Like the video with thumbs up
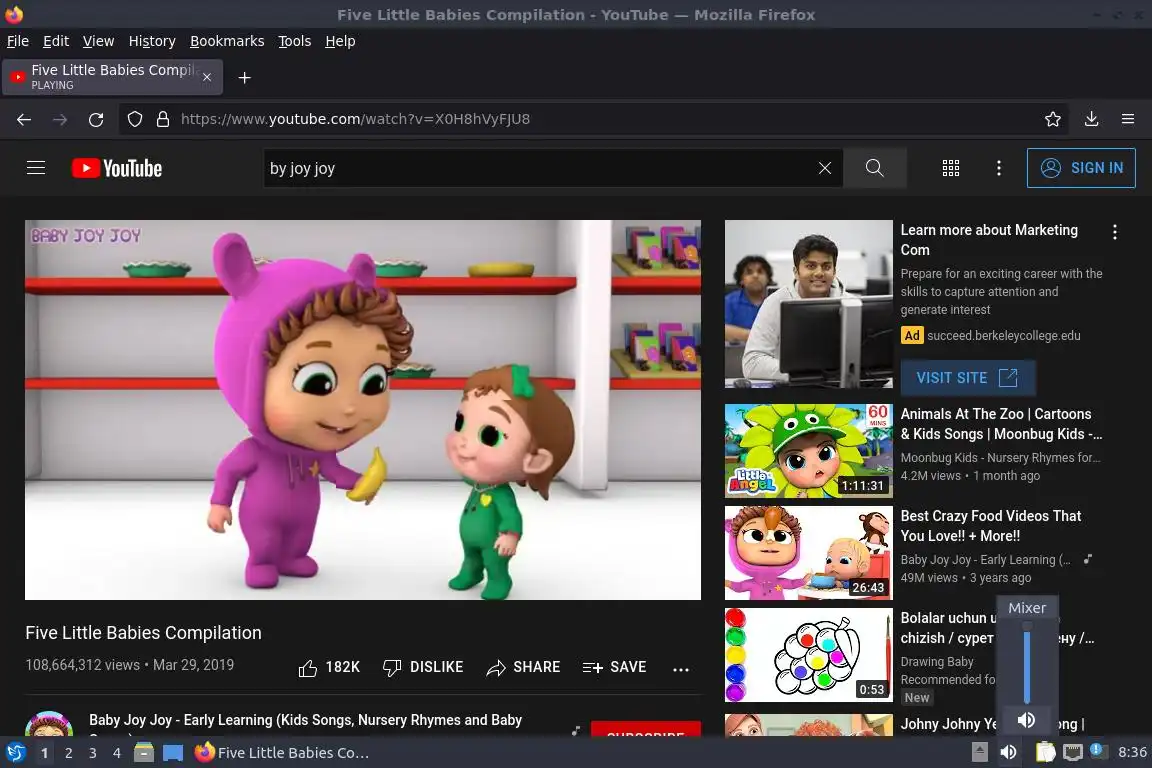 tap(329, 667)
